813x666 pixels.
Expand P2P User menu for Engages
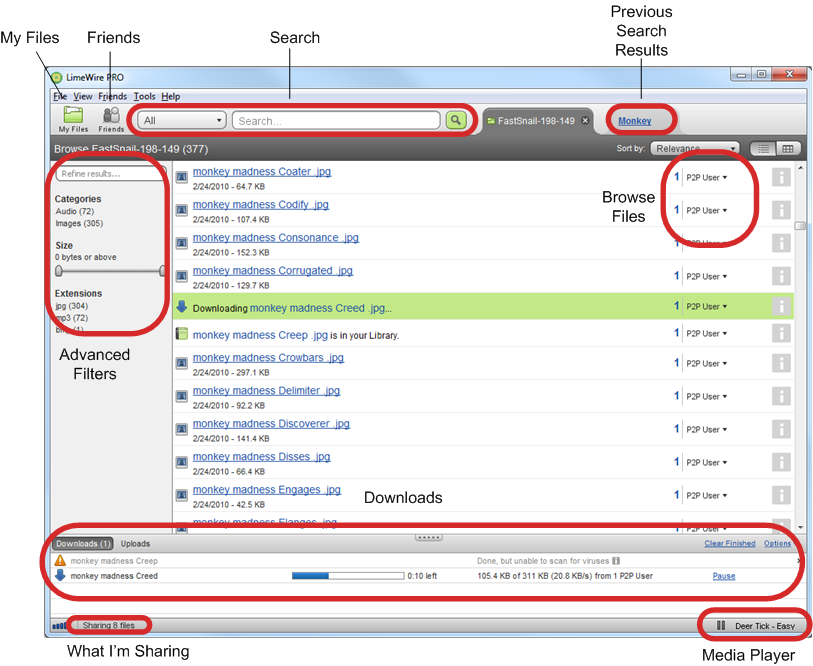pos(707,496)
